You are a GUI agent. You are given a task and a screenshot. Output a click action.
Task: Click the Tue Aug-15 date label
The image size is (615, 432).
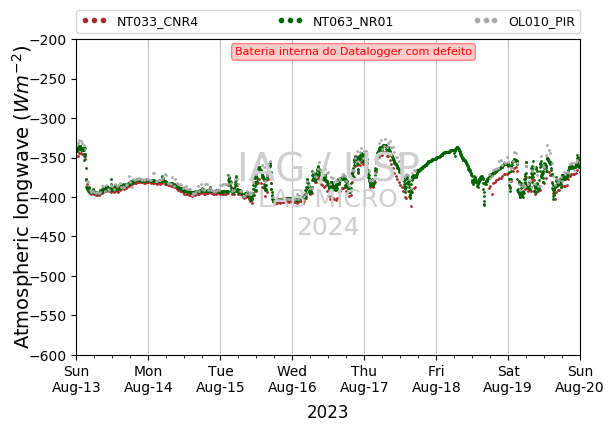tap(220, 379)
